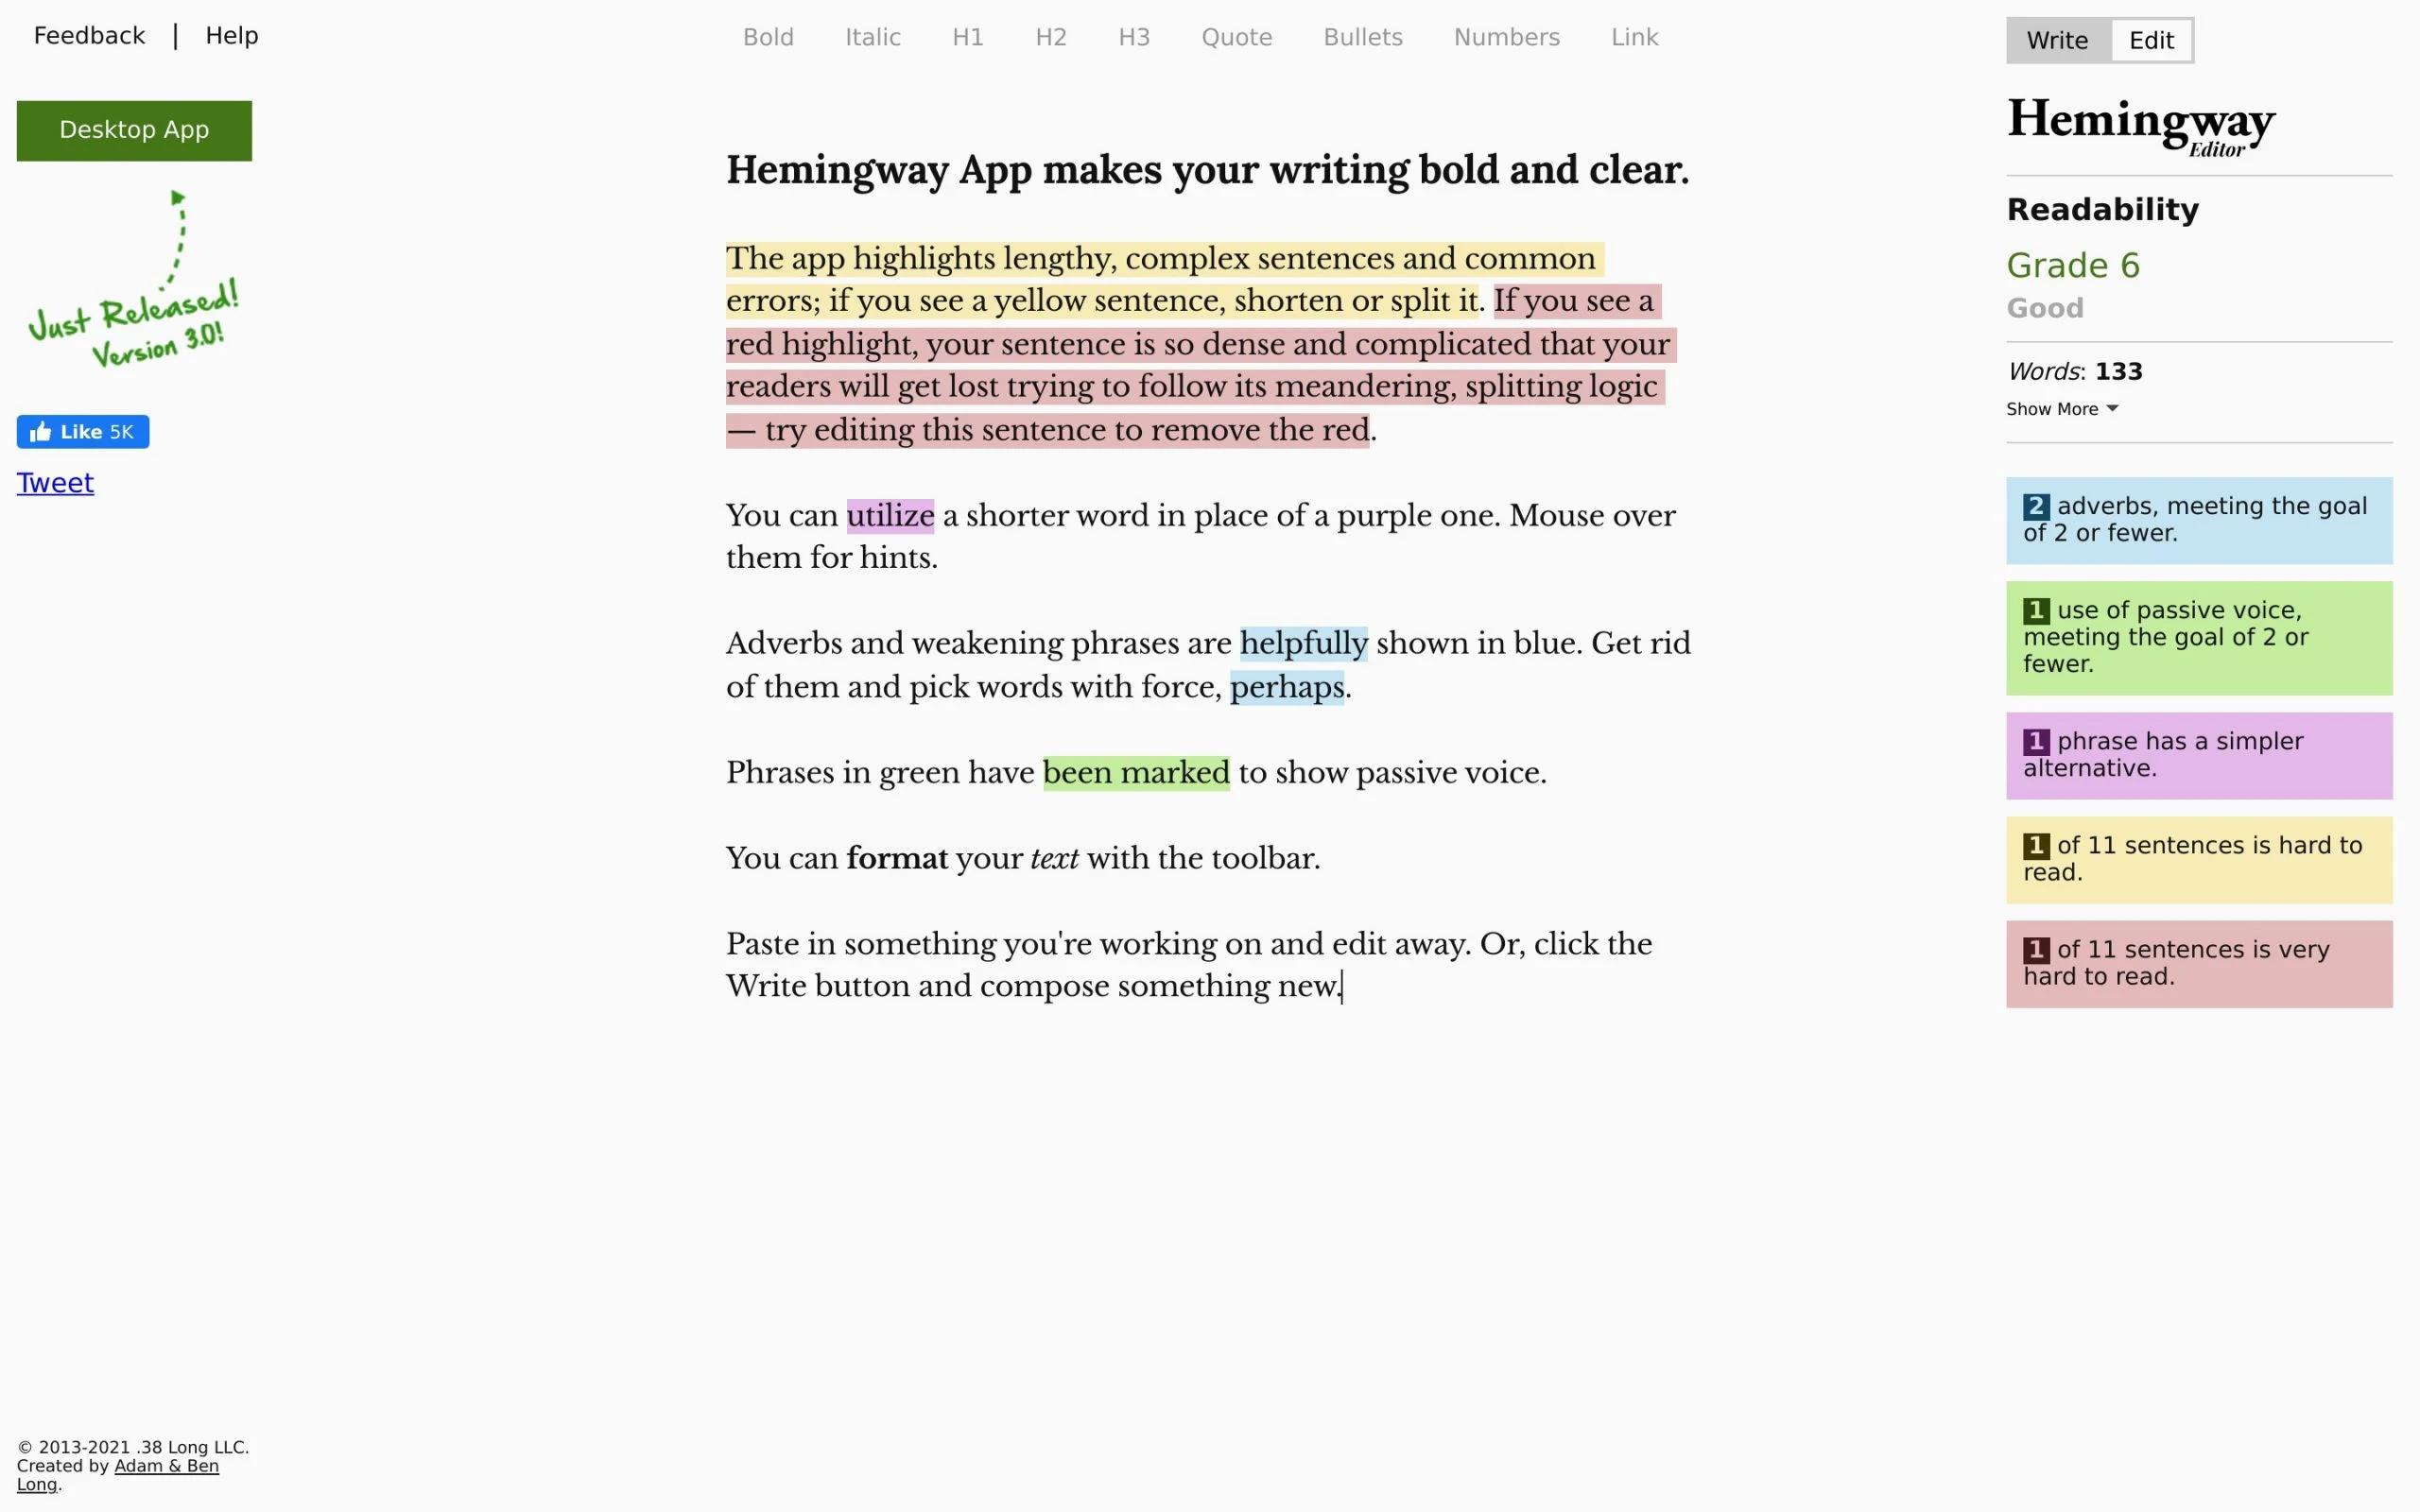Screen dimensions: 2420x1512
Task: Select the H2 heading icon
Action: tap(1049, 37)
